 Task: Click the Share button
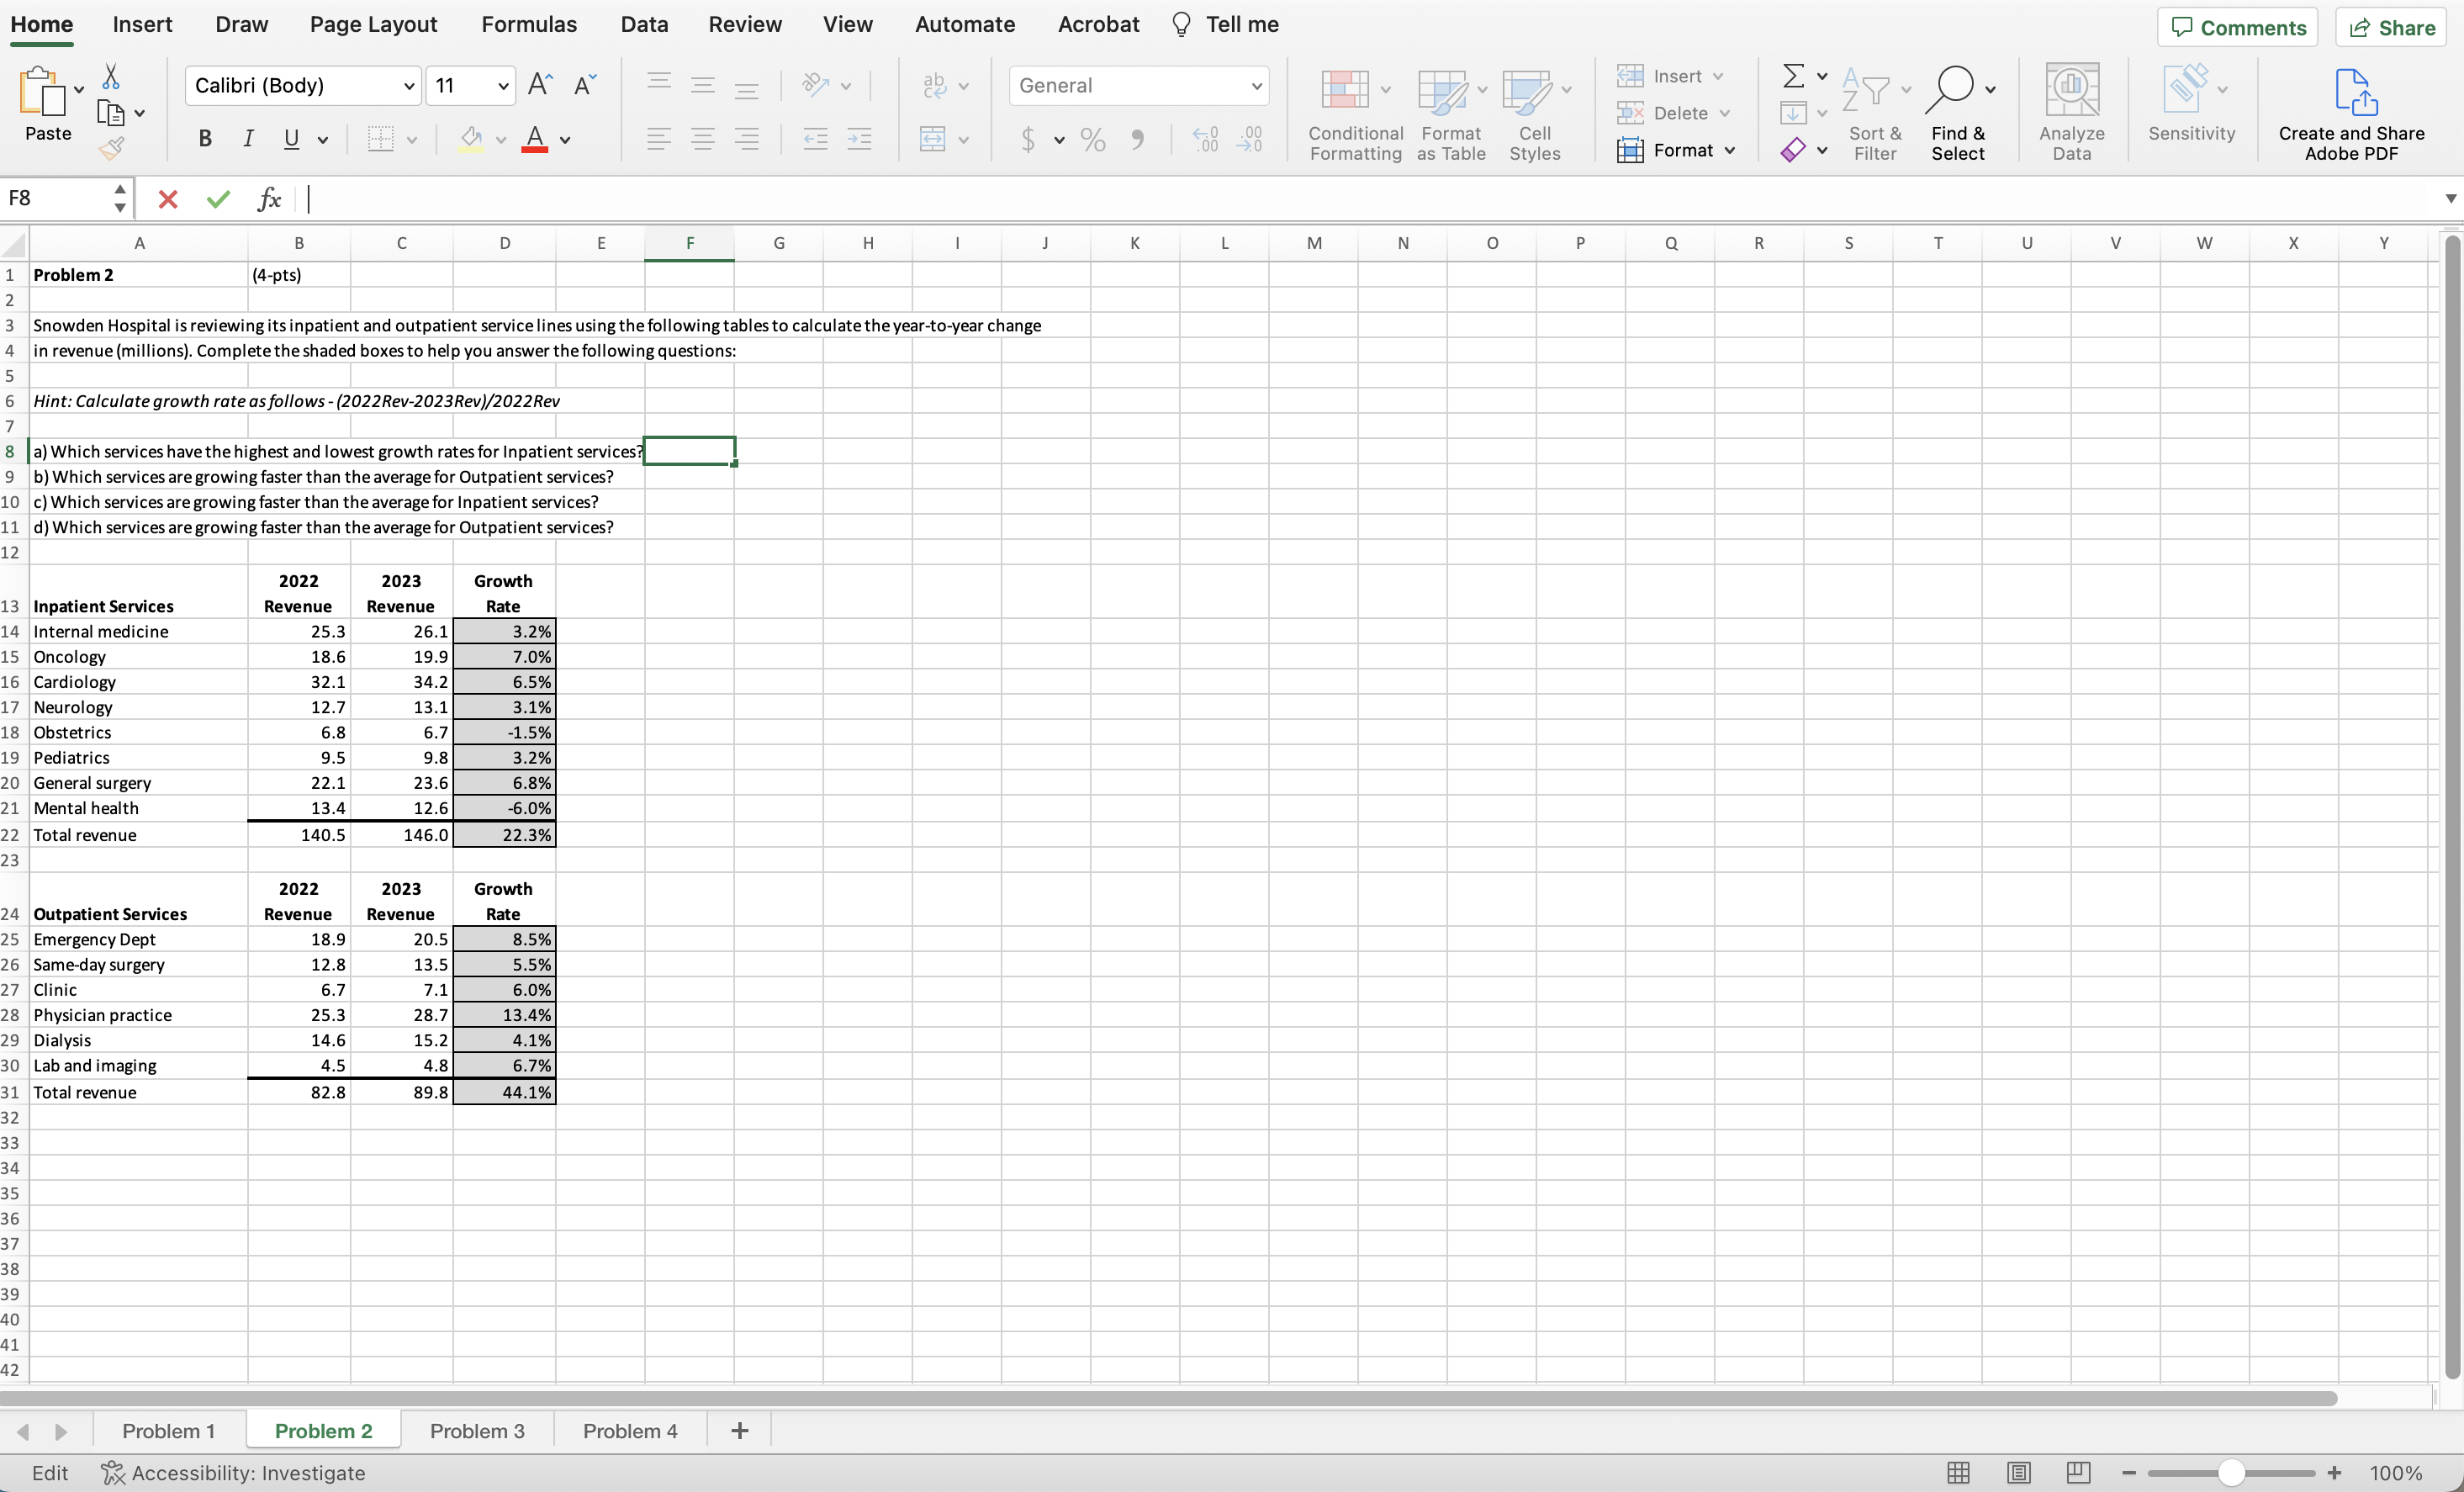point(2392,27)
